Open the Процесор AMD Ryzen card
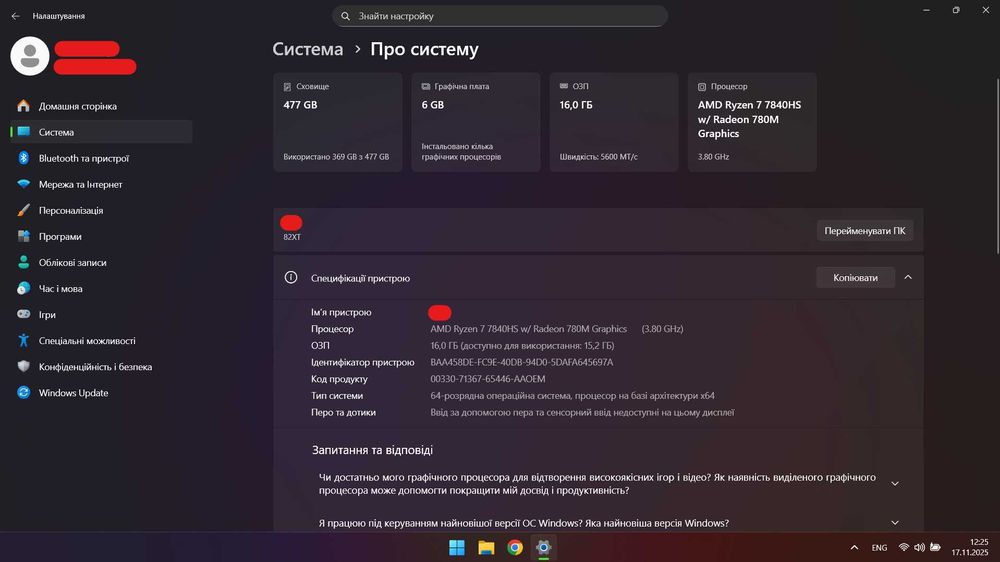 coord(752,122)
